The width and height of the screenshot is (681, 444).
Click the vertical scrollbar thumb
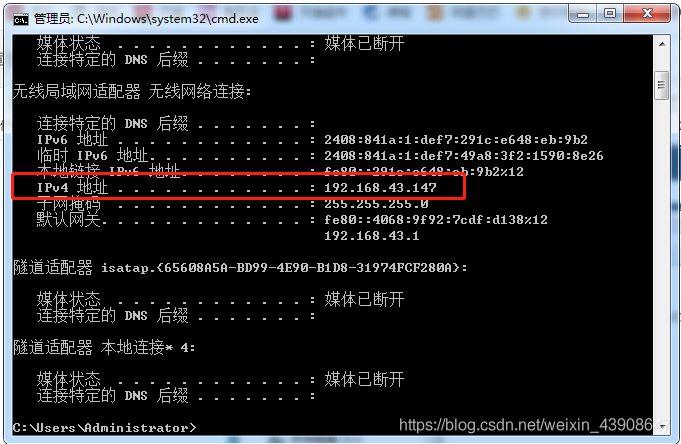tap(661, 85)
